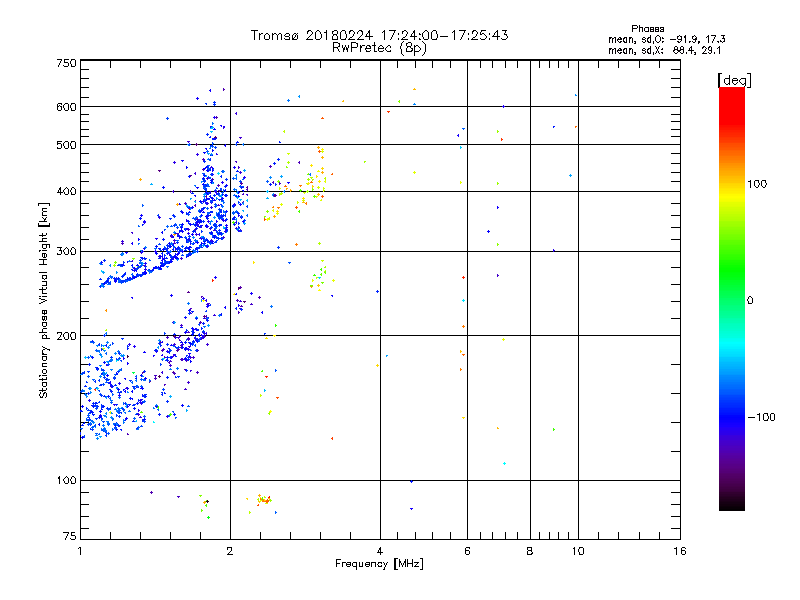Click the y-axis tick label '500'
This screenshot has width=800, height=600.
pos(66,145)
